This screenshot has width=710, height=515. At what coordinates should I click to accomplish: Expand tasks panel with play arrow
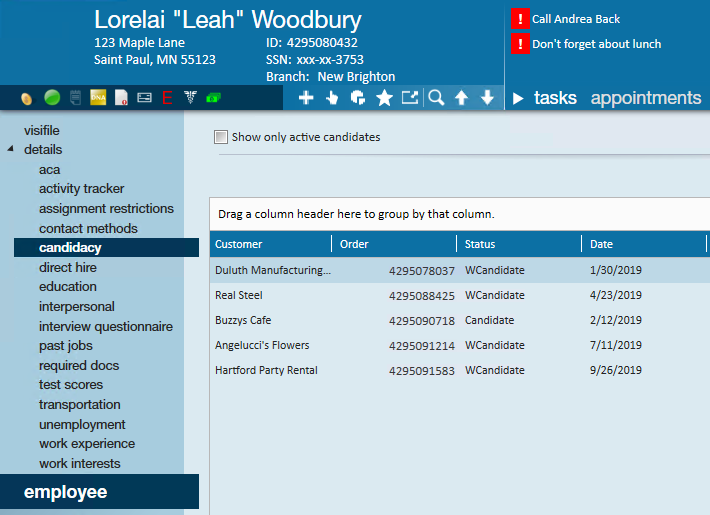click(518, 98)
